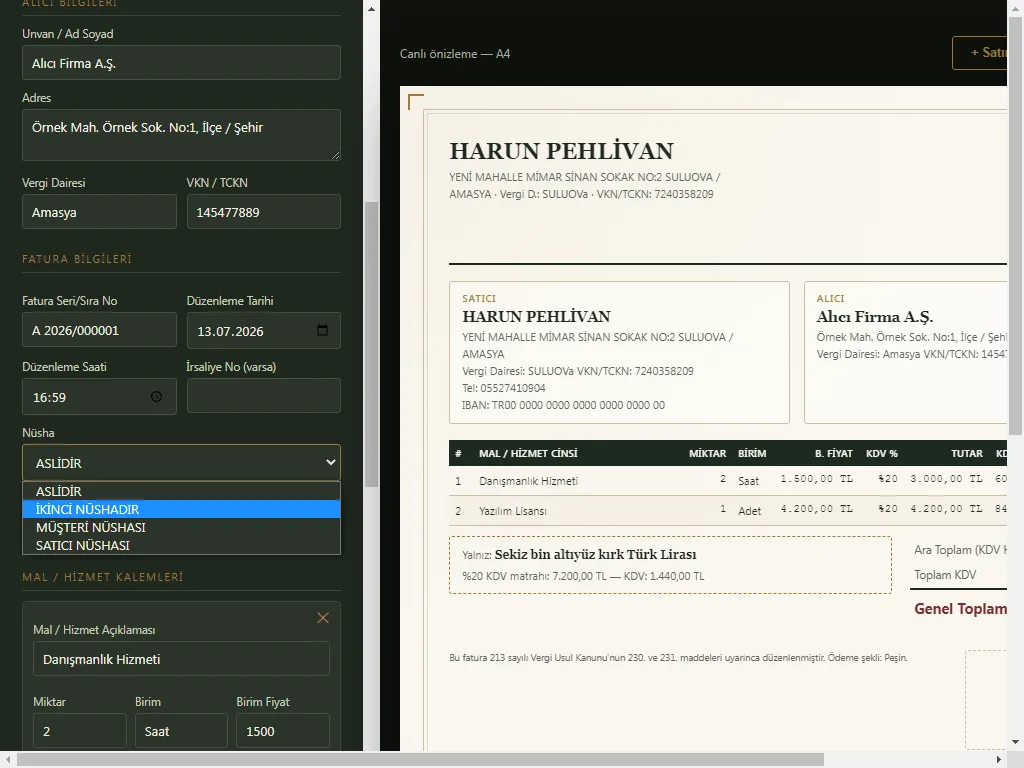Choose ASLIDIR in the opened list

tap(182, 491)
